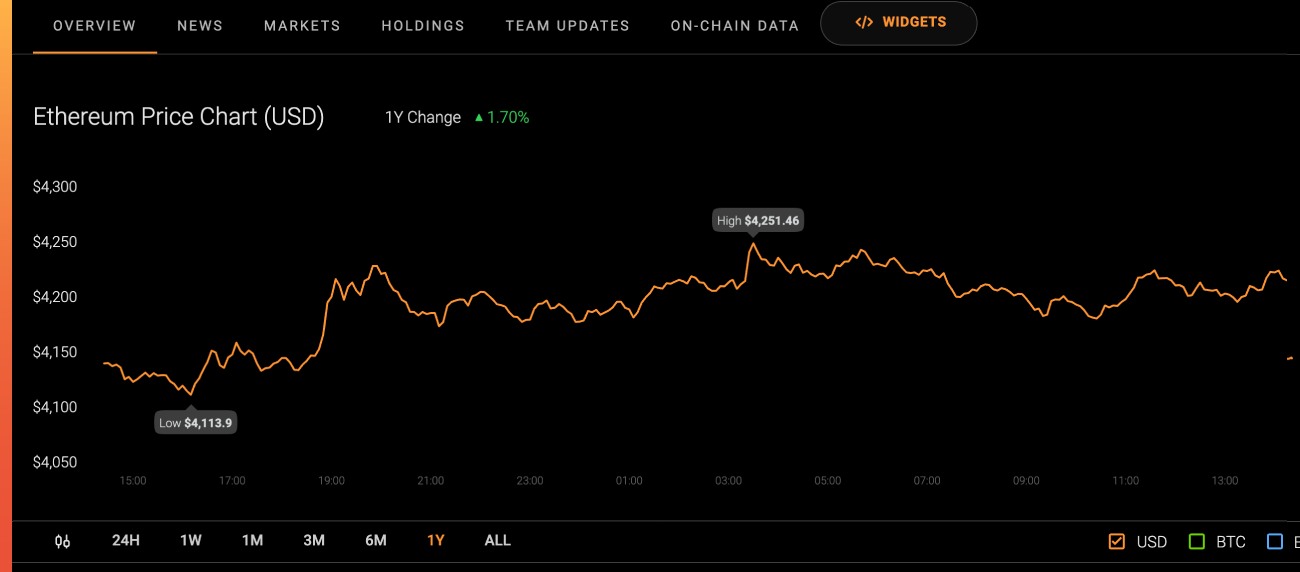Click the 1Y Change label

point(423,117)
